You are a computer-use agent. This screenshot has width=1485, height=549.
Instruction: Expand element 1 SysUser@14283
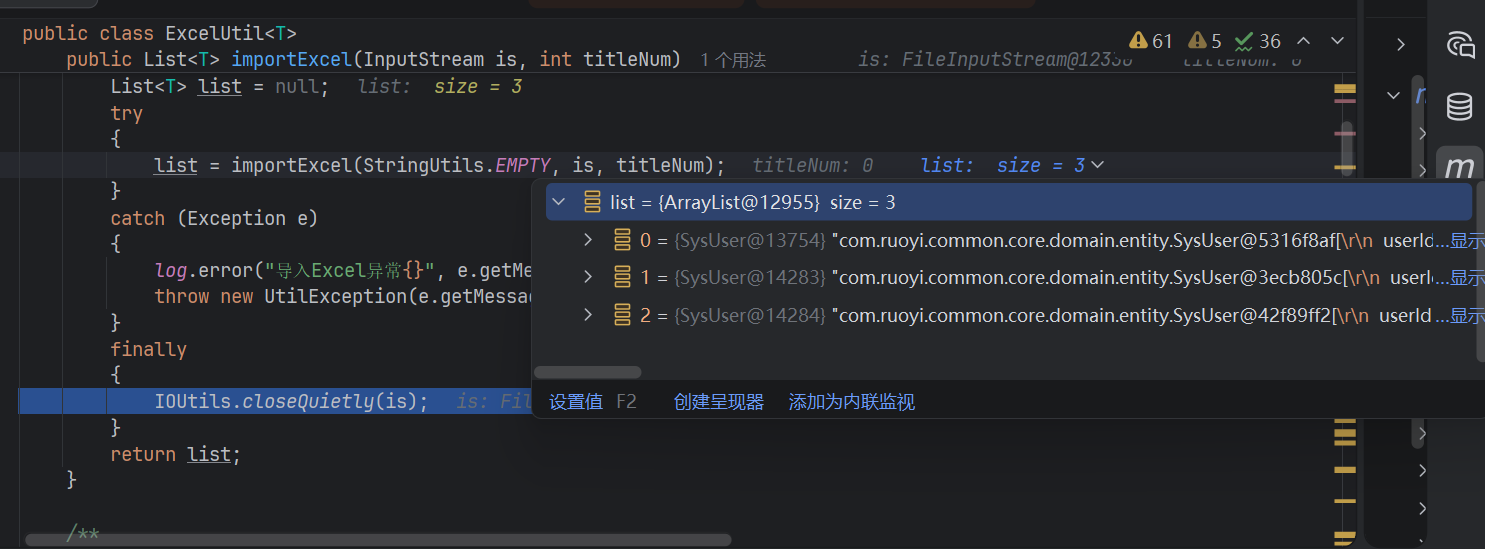pos(590,277)
